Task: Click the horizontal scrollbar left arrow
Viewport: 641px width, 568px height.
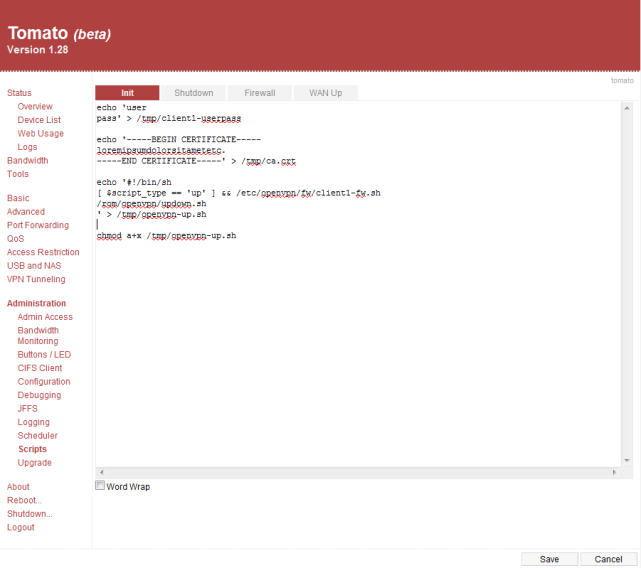Action: point(101,472)
